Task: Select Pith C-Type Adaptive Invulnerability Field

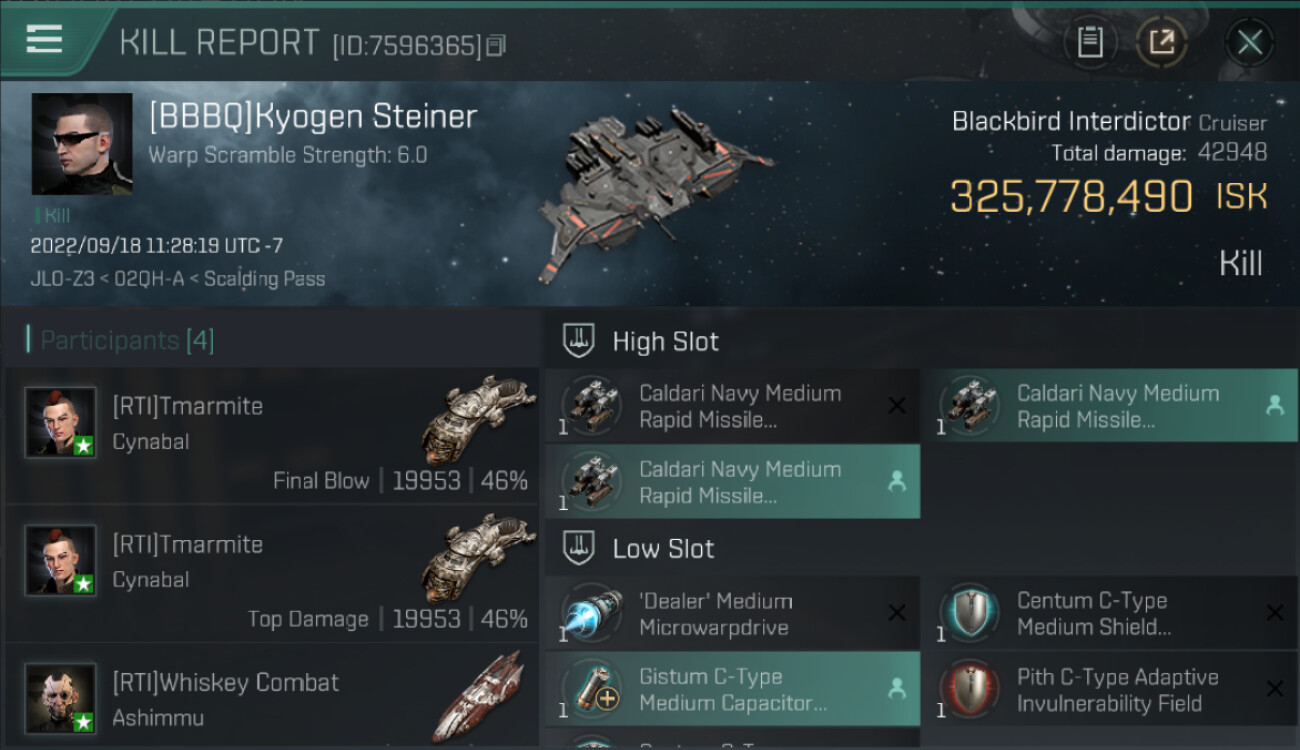Action: [1109, 690]
